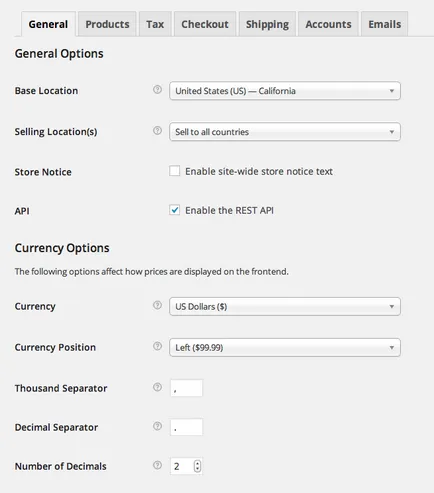Show the help tip for Currency Position

[157, 346]
